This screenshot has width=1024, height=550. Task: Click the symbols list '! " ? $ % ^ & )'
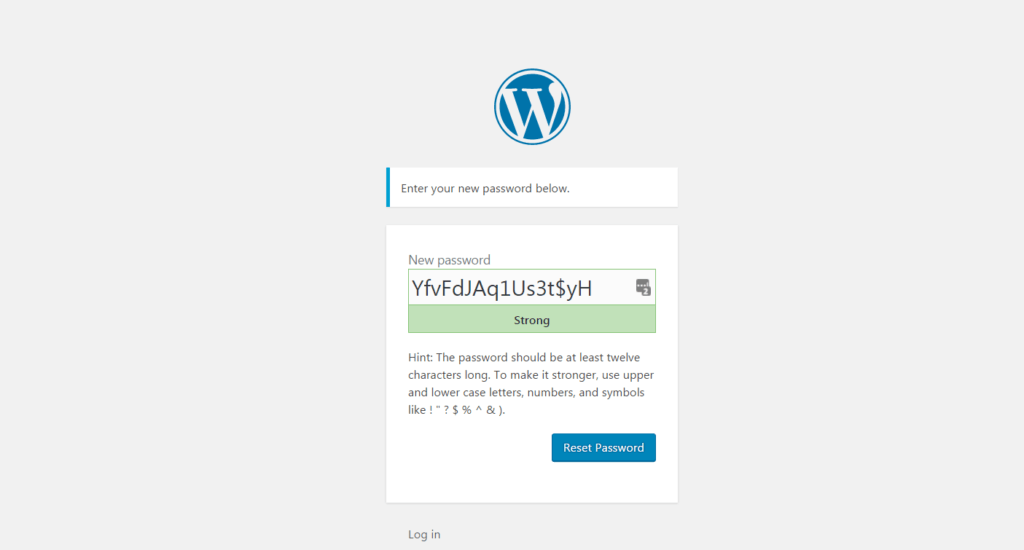click(466, 410)
